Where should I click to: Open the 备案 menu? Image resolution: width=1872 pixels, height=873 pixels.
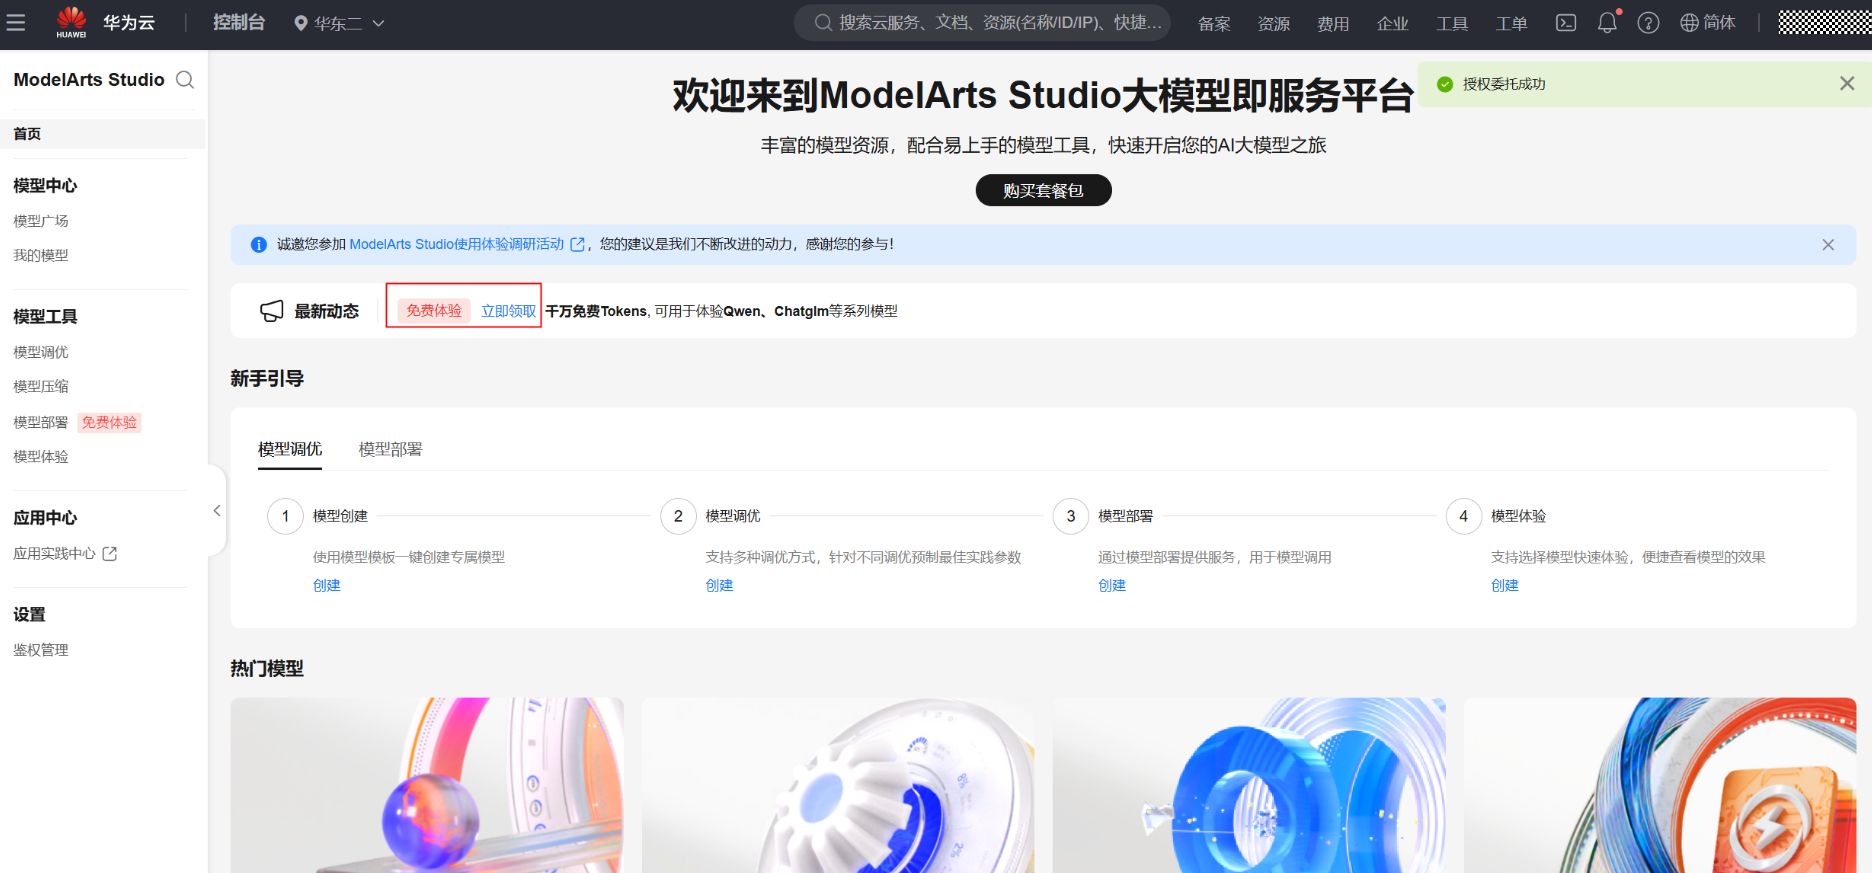tap(1214, 23)
